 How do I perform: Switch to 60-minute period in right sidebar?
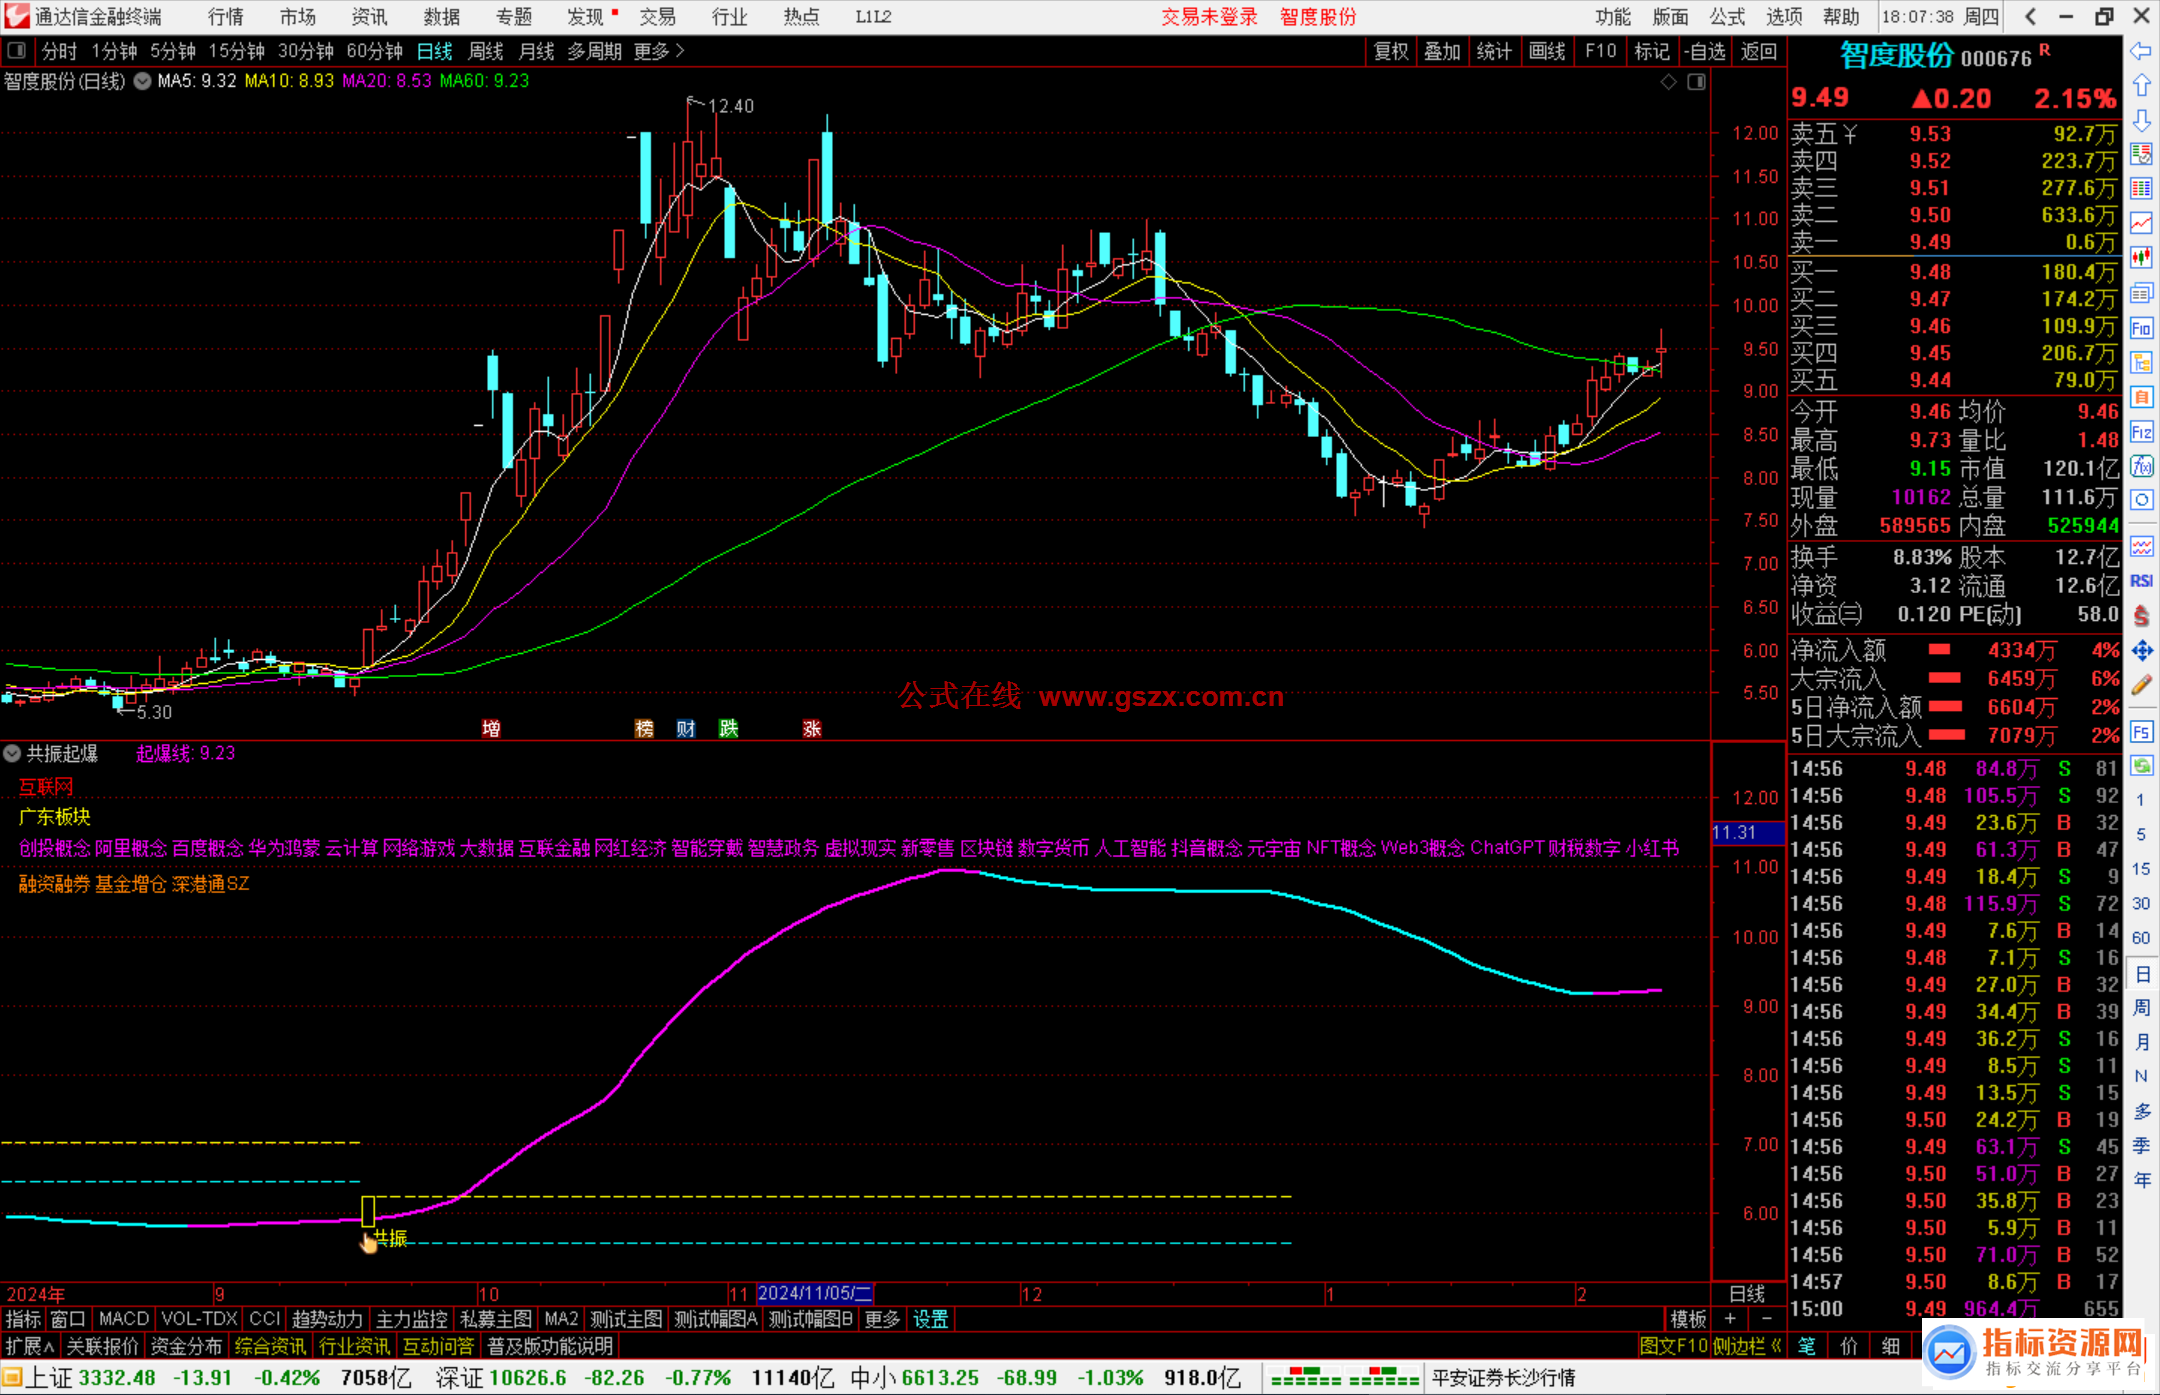pos(2141,938)
